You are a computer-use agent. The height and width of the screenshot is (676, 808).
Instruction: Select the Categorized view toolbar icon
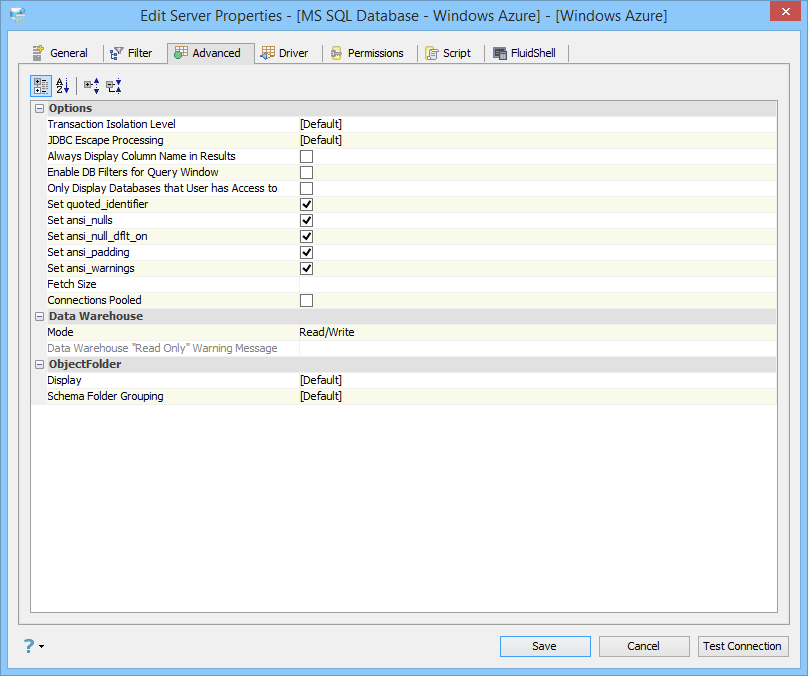click(41, 86)
